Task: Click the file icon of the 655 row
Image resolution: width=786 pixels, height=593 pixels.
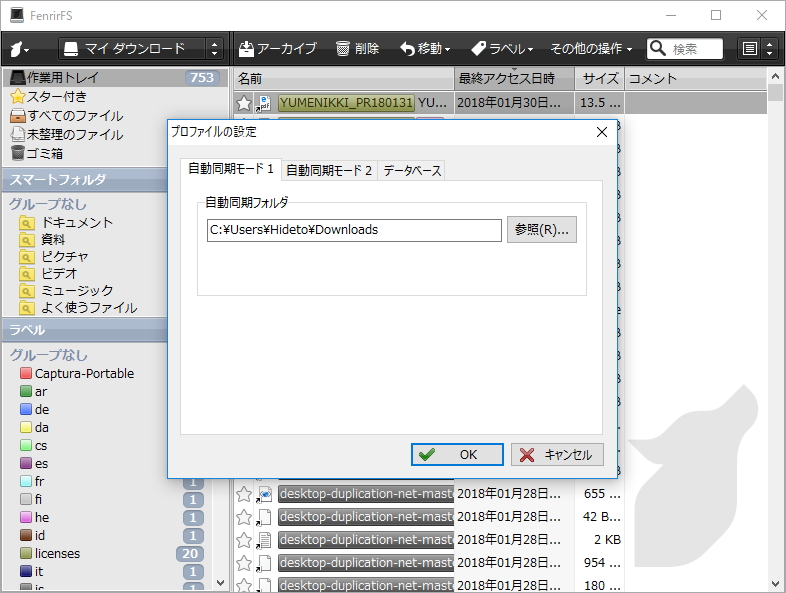Action: click(x=264, y=494)
